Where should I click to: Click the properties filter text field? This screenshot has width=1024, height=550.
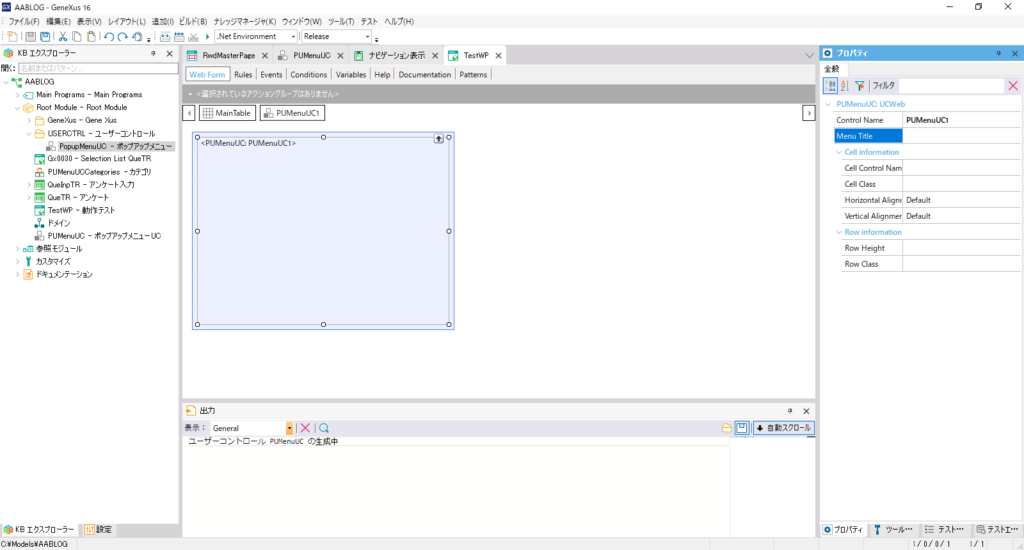tap(952, 86)
